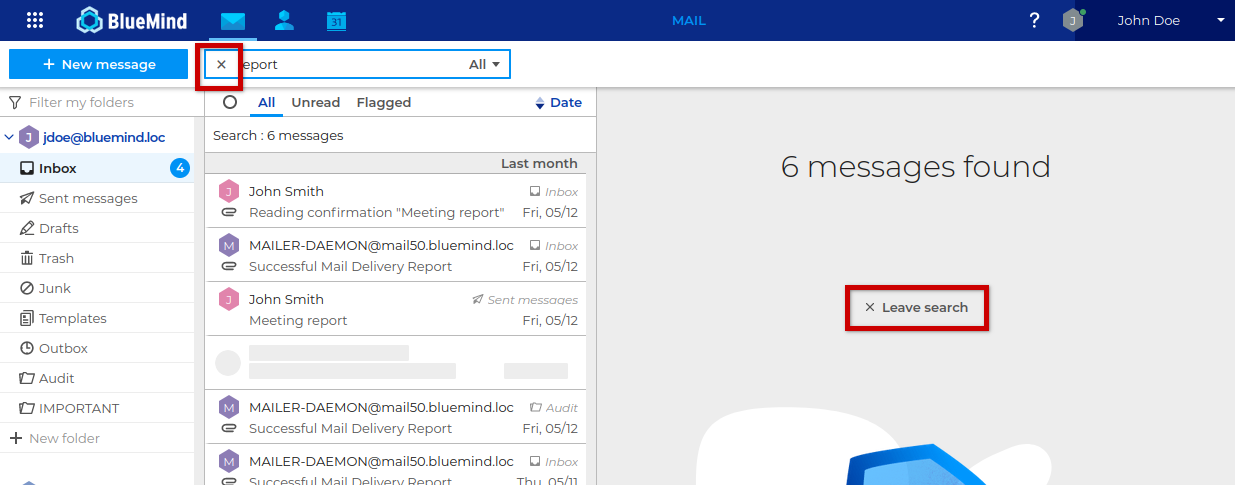Open the apps grid launcher
1235x485 pixels.
click(35, 20)
